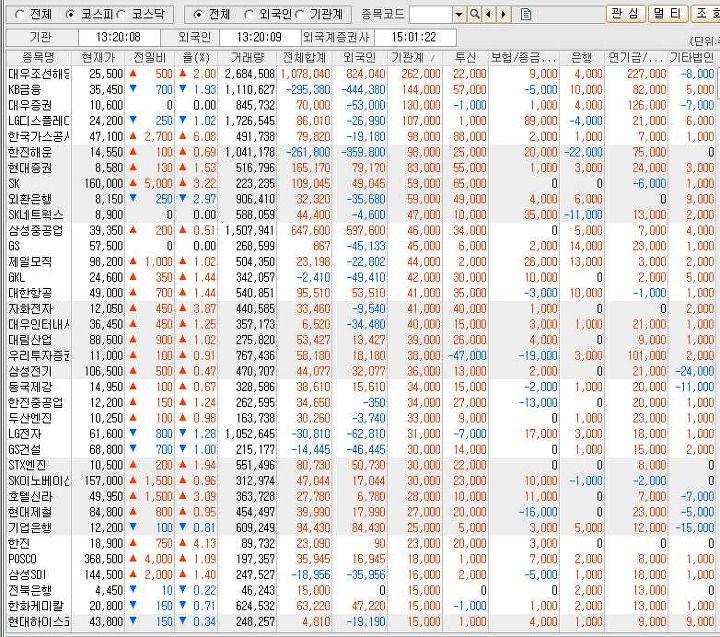
Task: Select the 두산엔진 stock row name
Action: [30, 418]
